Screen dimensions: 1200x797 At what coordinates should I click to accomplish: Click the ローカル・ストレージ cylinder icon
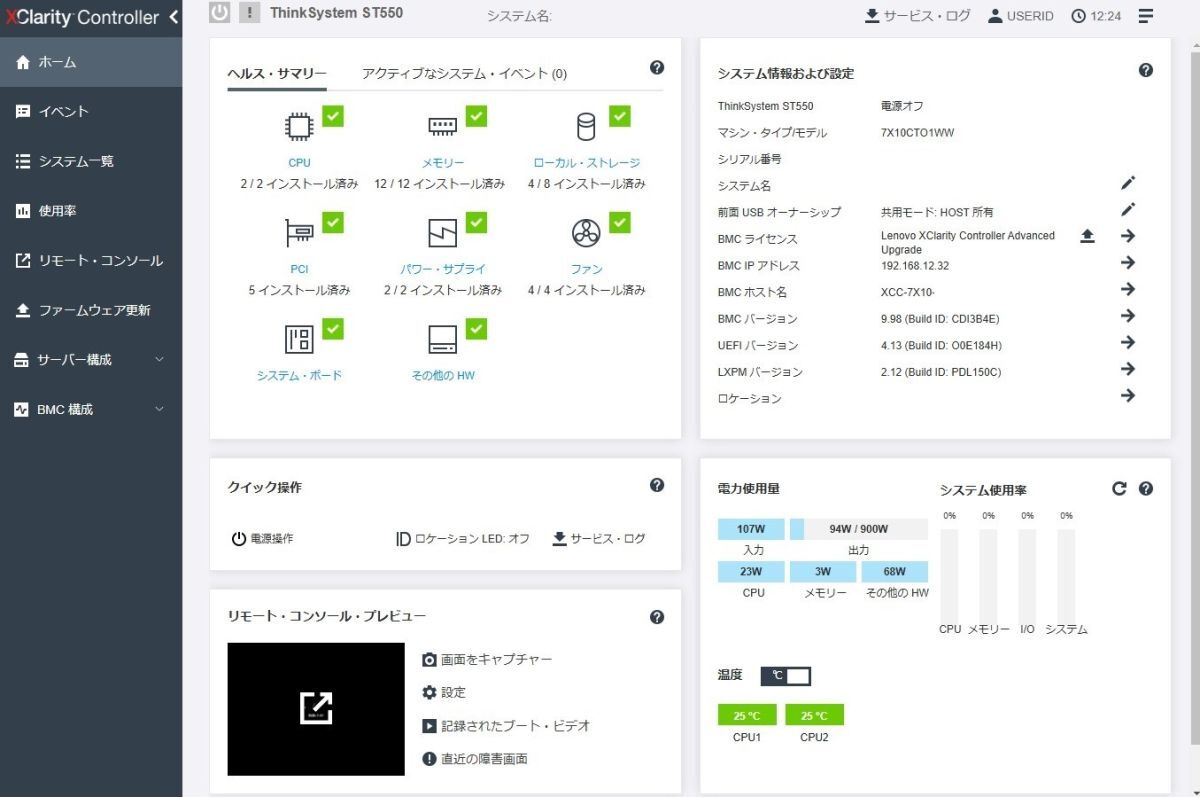coord(586,127)
